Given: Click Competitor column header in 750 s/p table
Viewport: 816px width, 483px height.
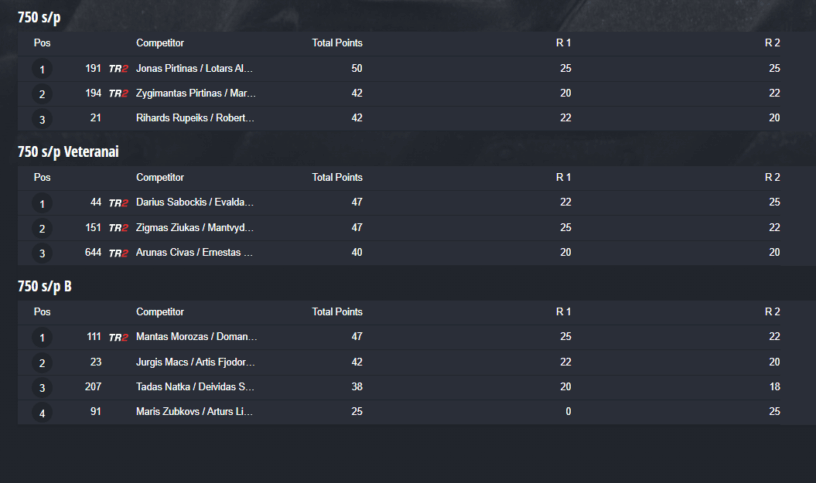Looking at the screenshot, I should point(160,43).
